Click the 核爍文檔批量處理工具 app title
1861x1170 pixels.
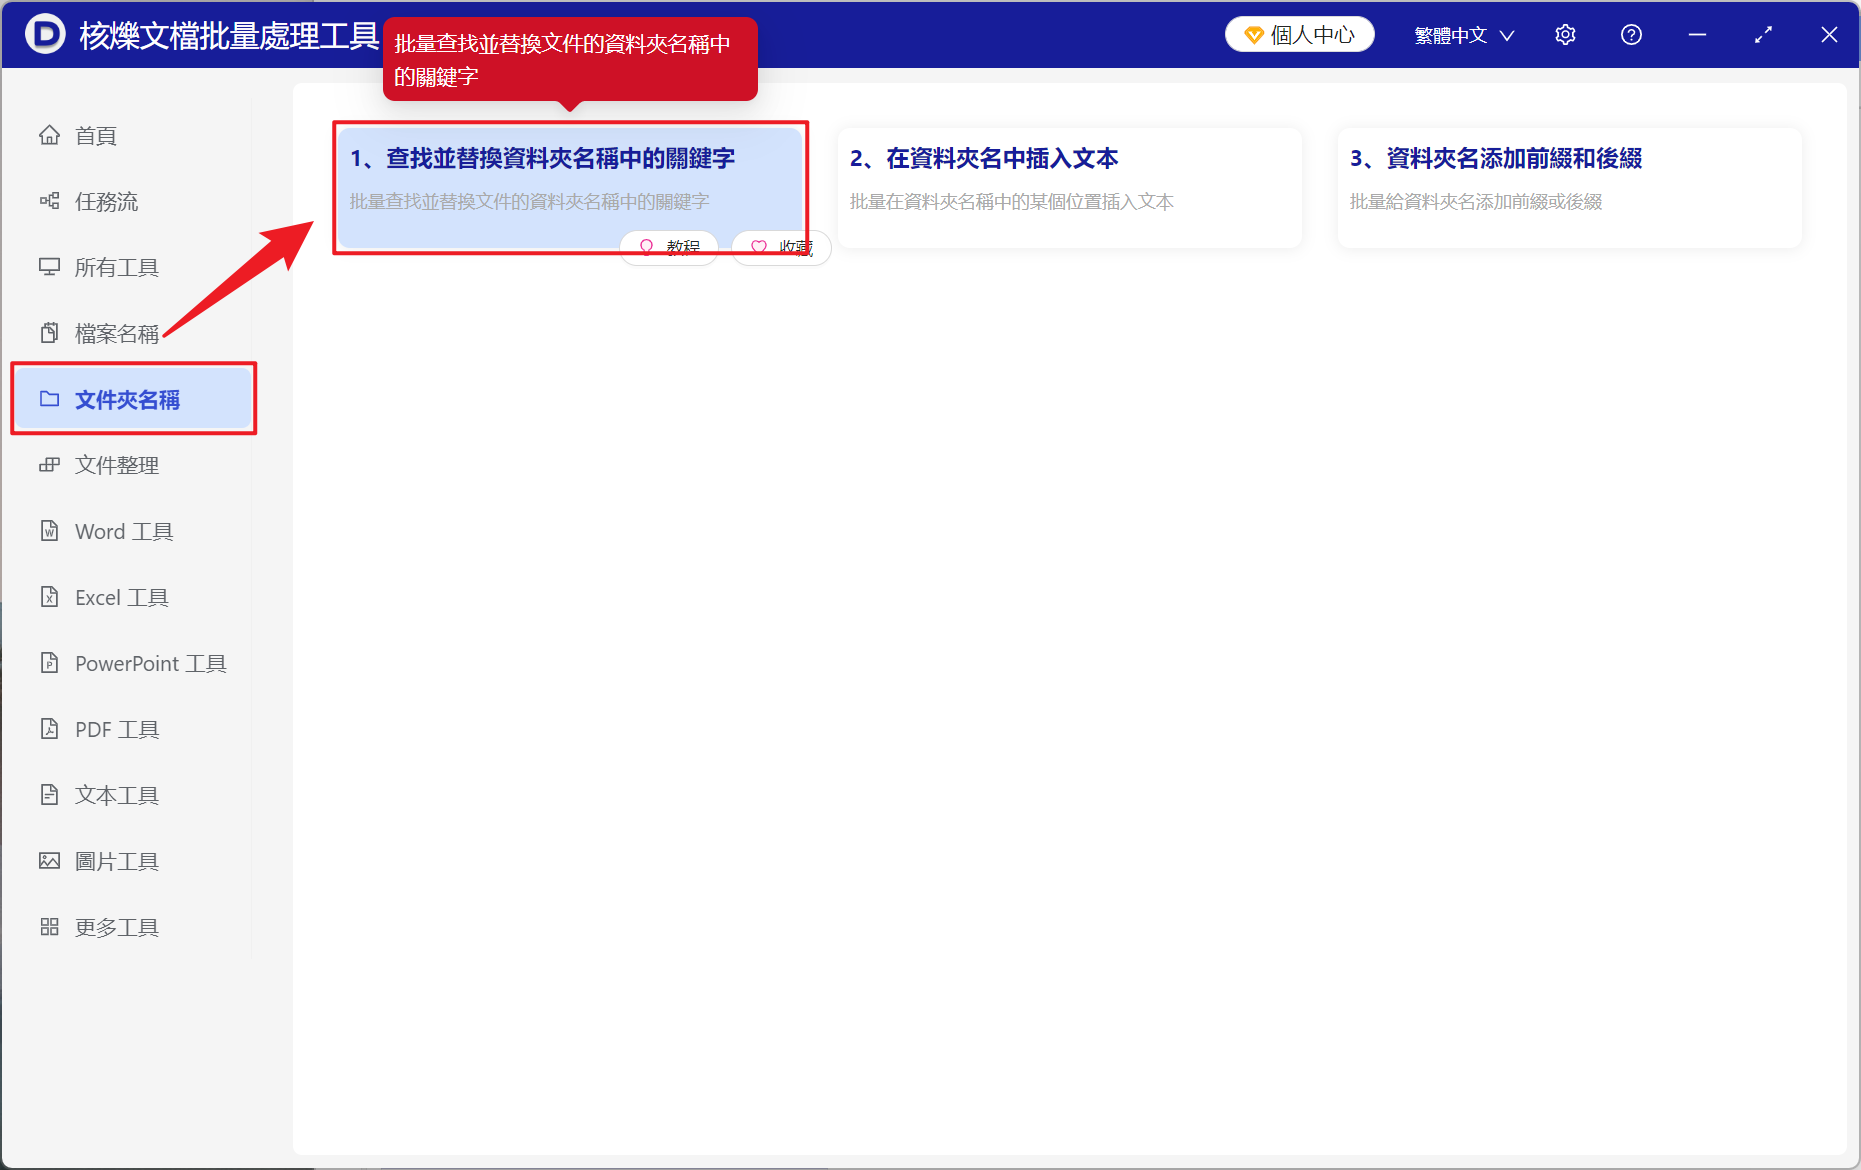[x=229, y=36]
